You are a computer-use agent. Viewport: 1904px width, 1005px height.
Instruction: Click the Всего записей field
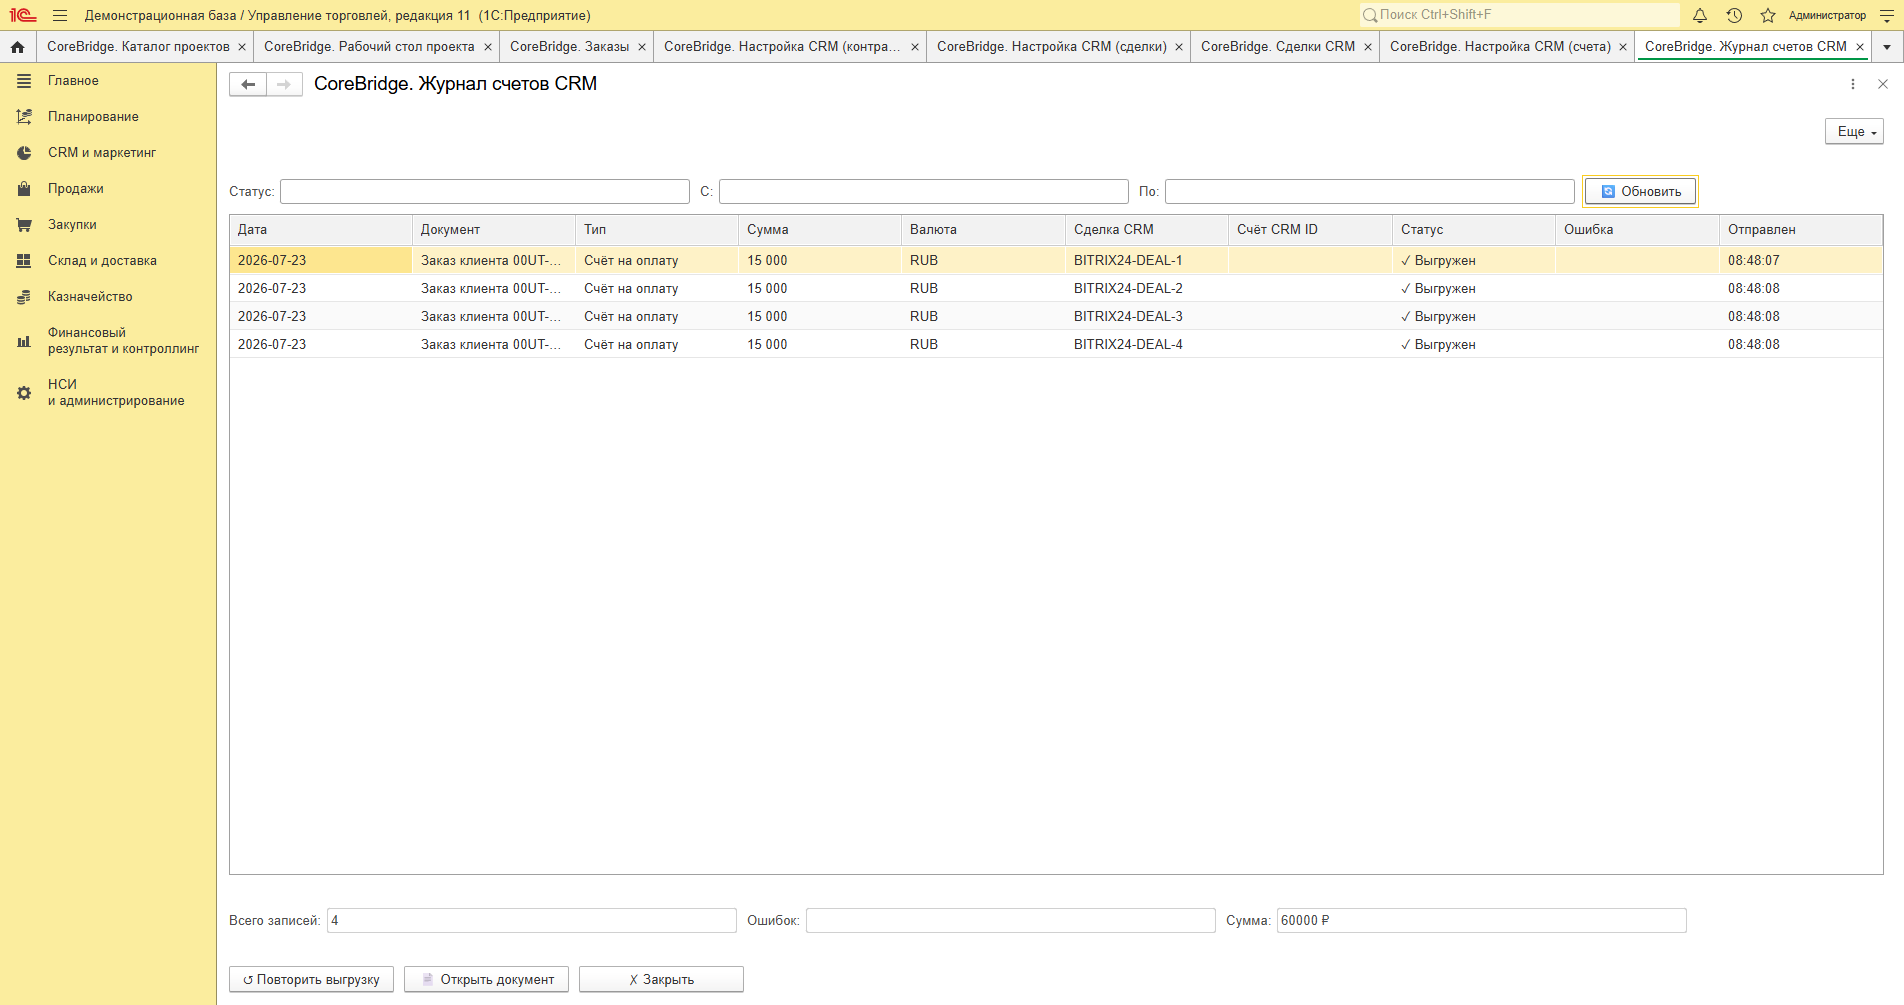[532, 921]
